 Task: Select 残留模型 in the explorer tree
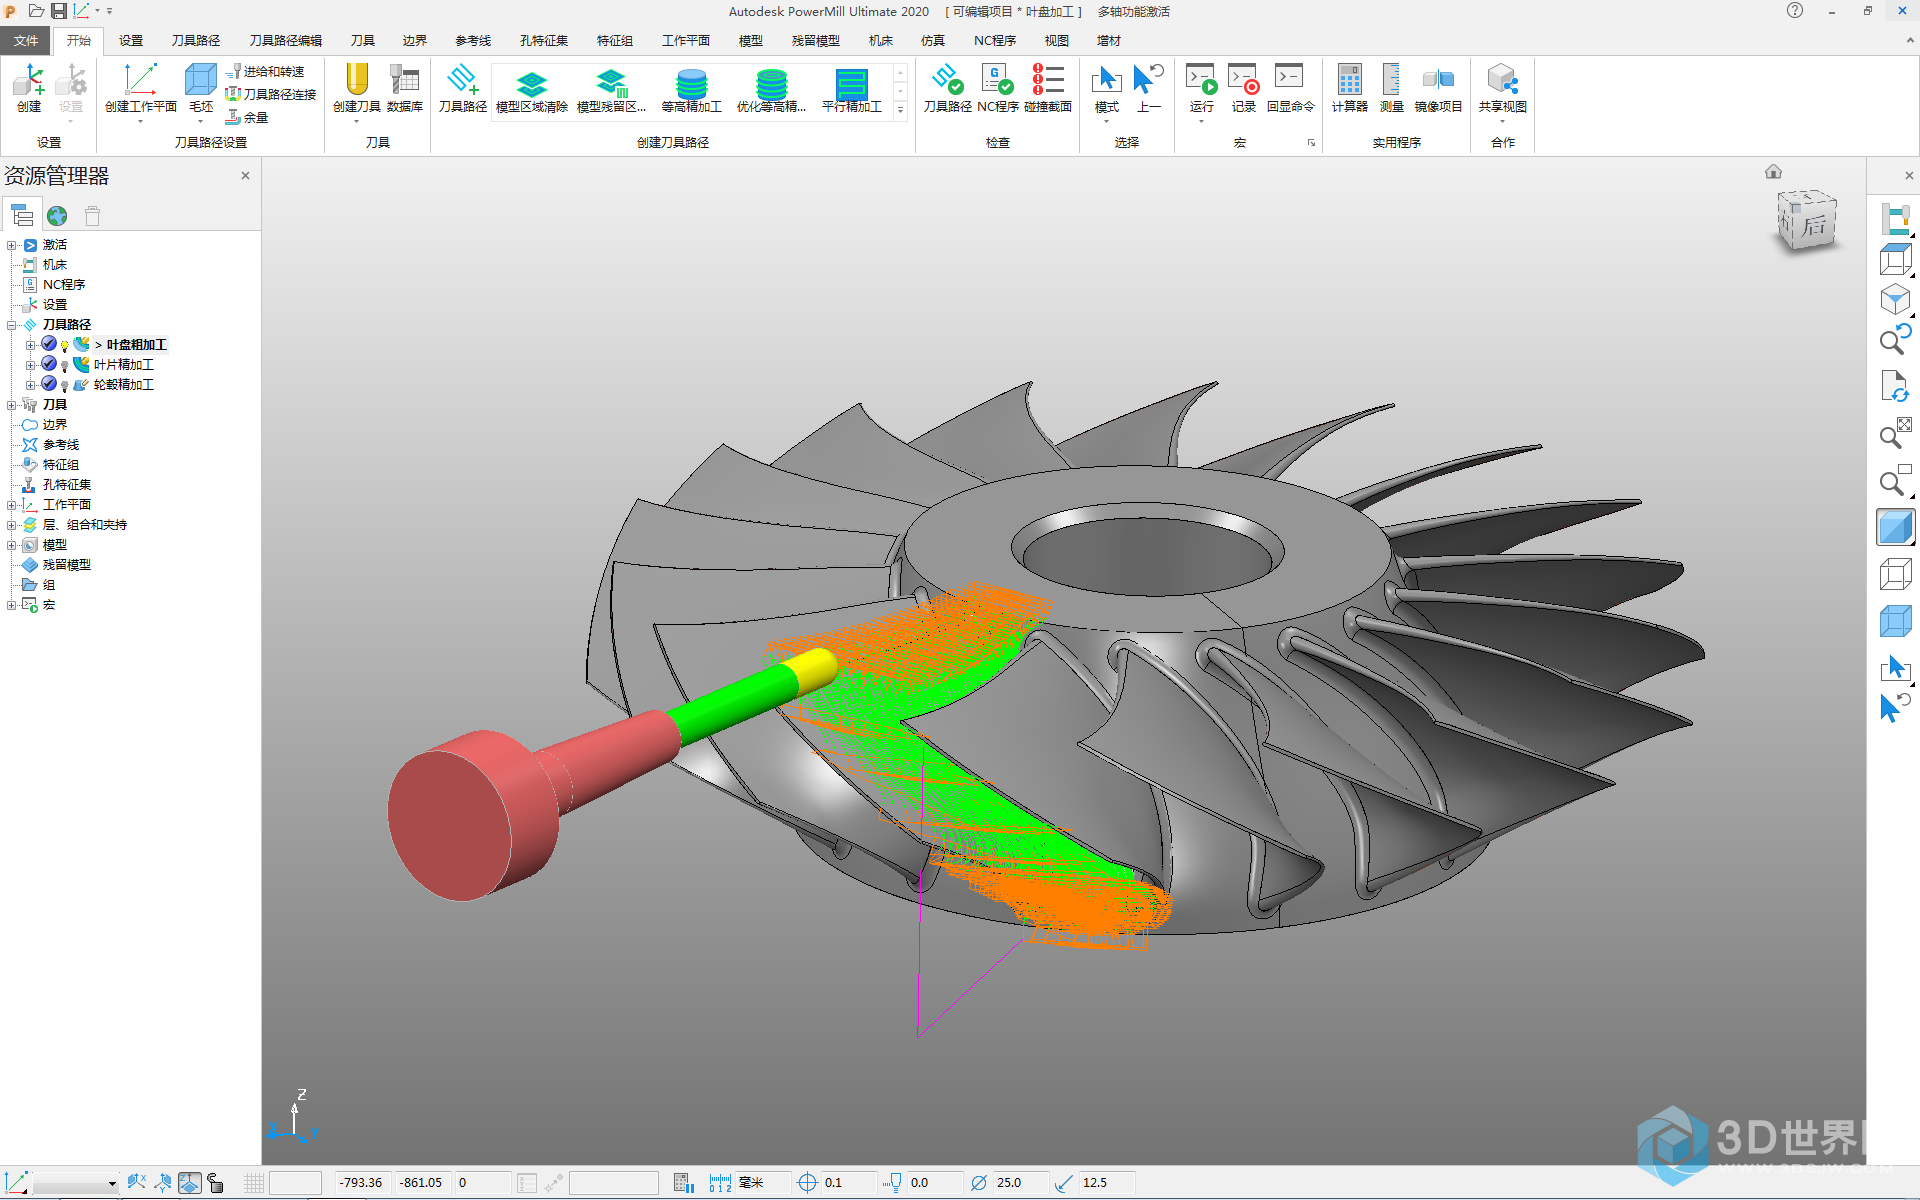[x=66, y=565]
